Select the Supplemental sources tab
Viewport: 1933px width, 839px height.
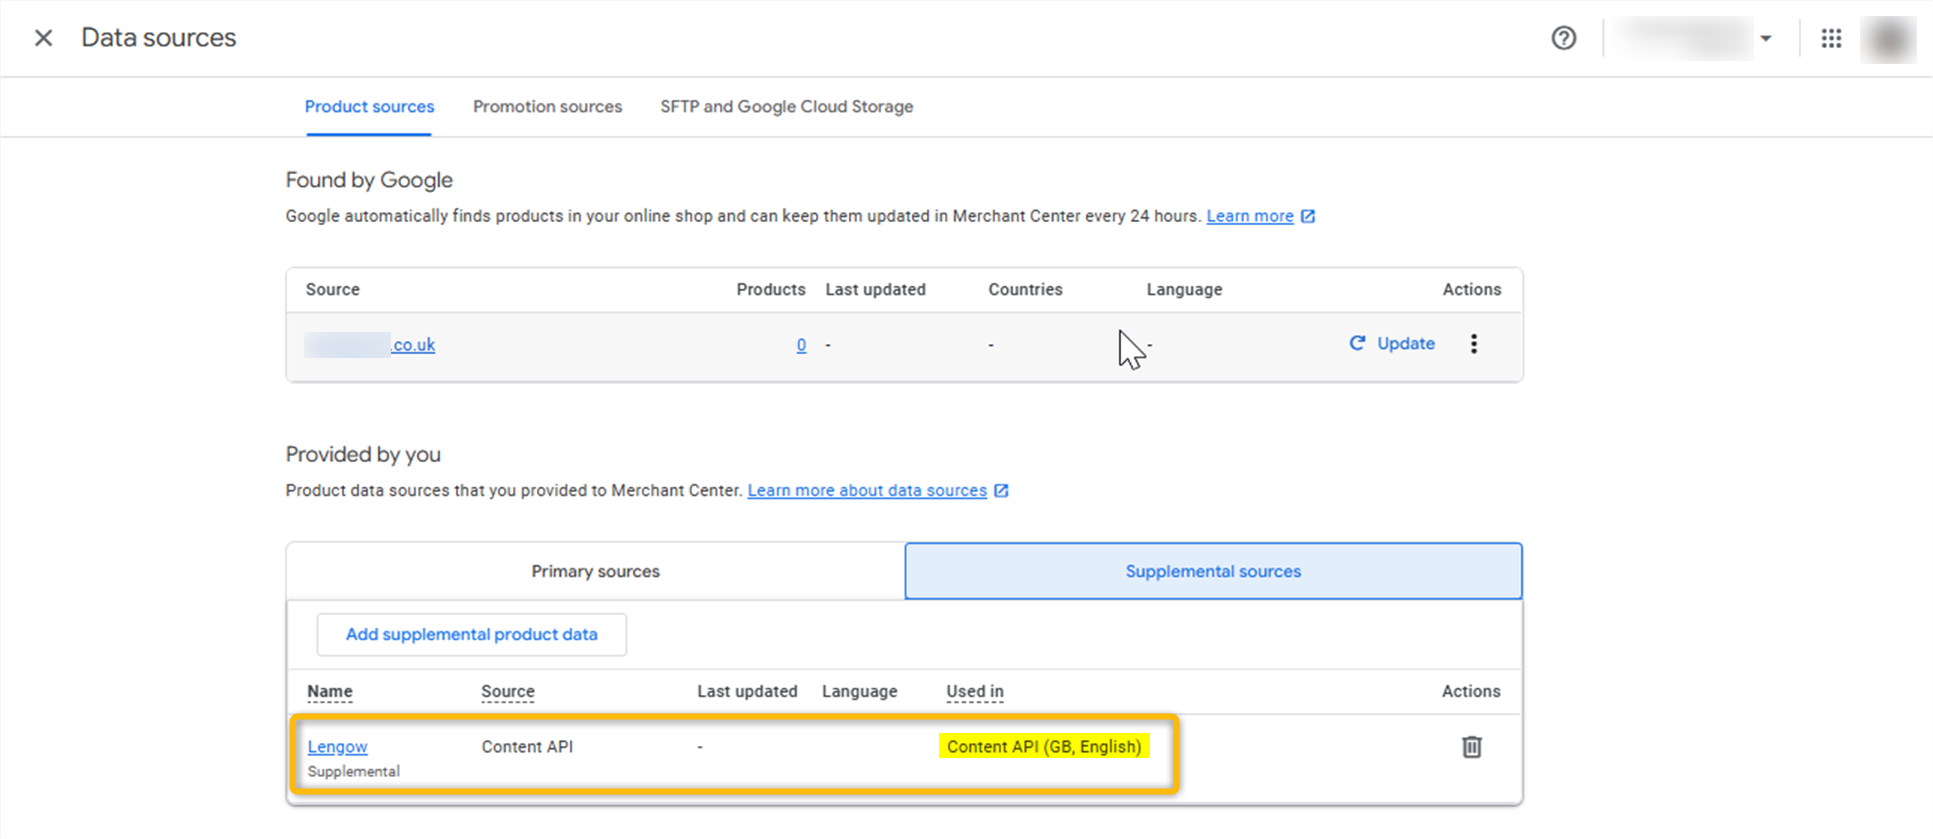coord(1213,571)
